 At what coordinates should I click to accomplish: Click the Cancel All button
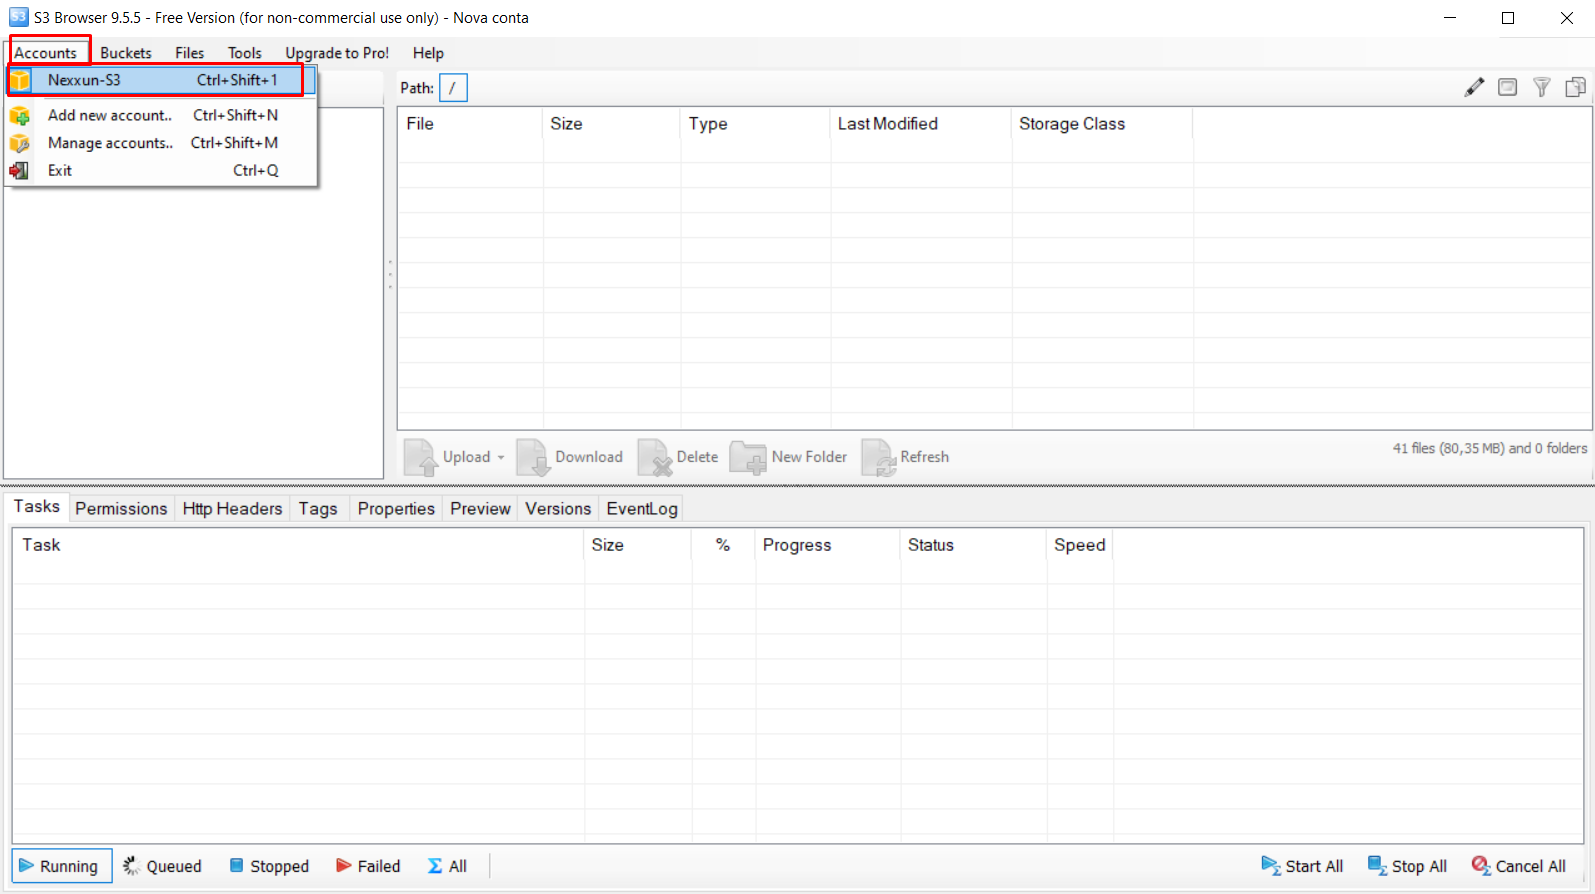point(1518,866)
